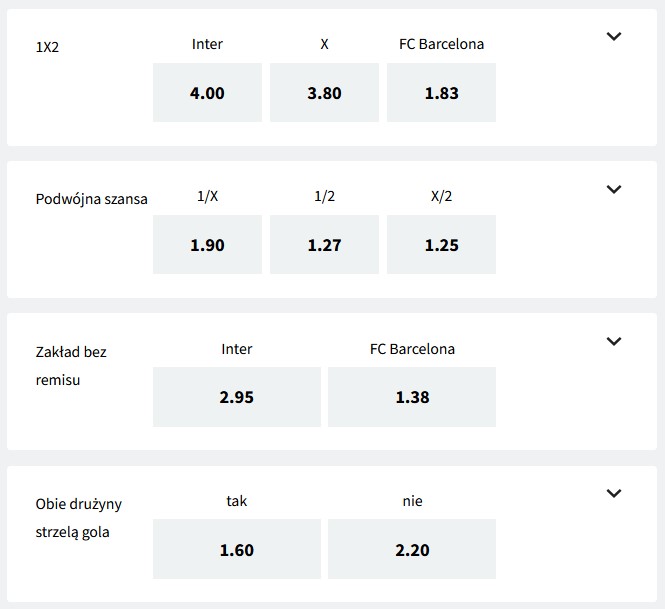Pick the draw X odds 3.80
This screenshot has width=665, height=609.
[x=324, y=93]
